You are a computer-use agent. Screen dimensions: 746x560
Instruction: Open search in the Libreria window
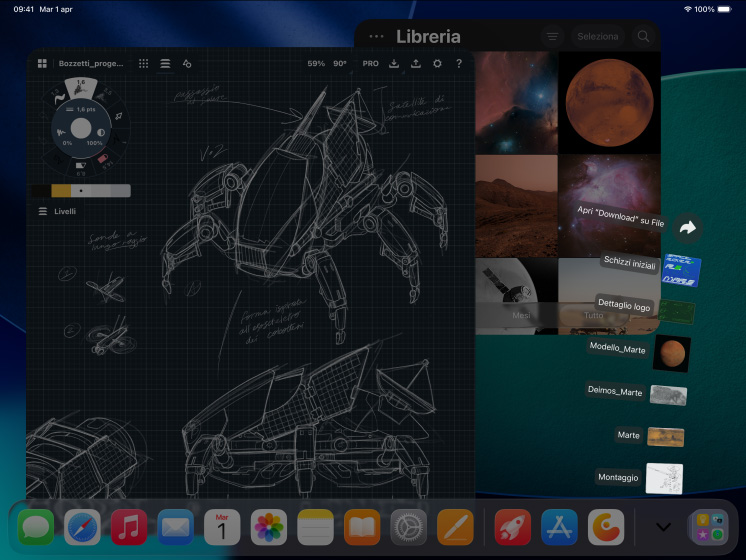coord(643,36)
